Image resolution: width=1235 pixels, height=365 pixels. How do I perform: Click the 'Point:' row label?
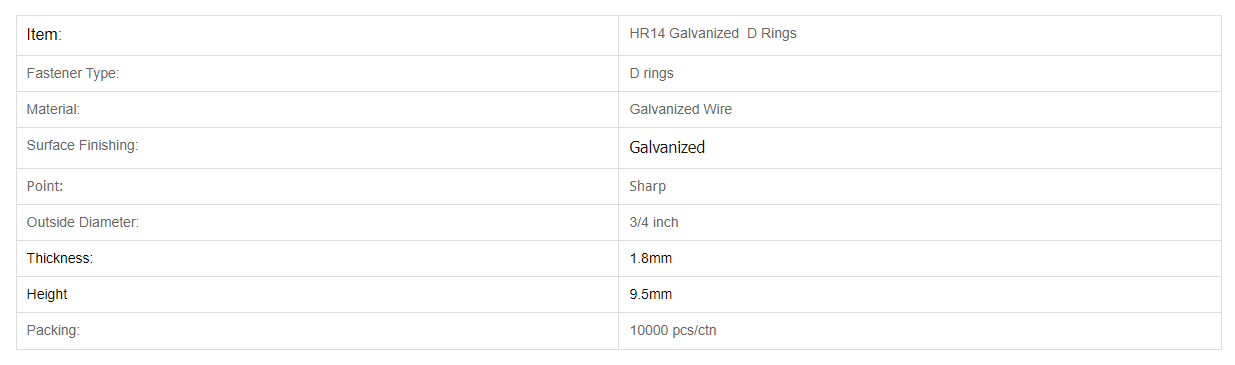click(x=45, y=186)
